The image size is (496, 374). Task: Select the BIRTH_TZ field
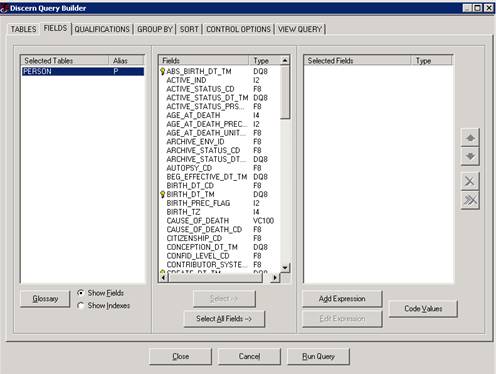pos(183,212)
